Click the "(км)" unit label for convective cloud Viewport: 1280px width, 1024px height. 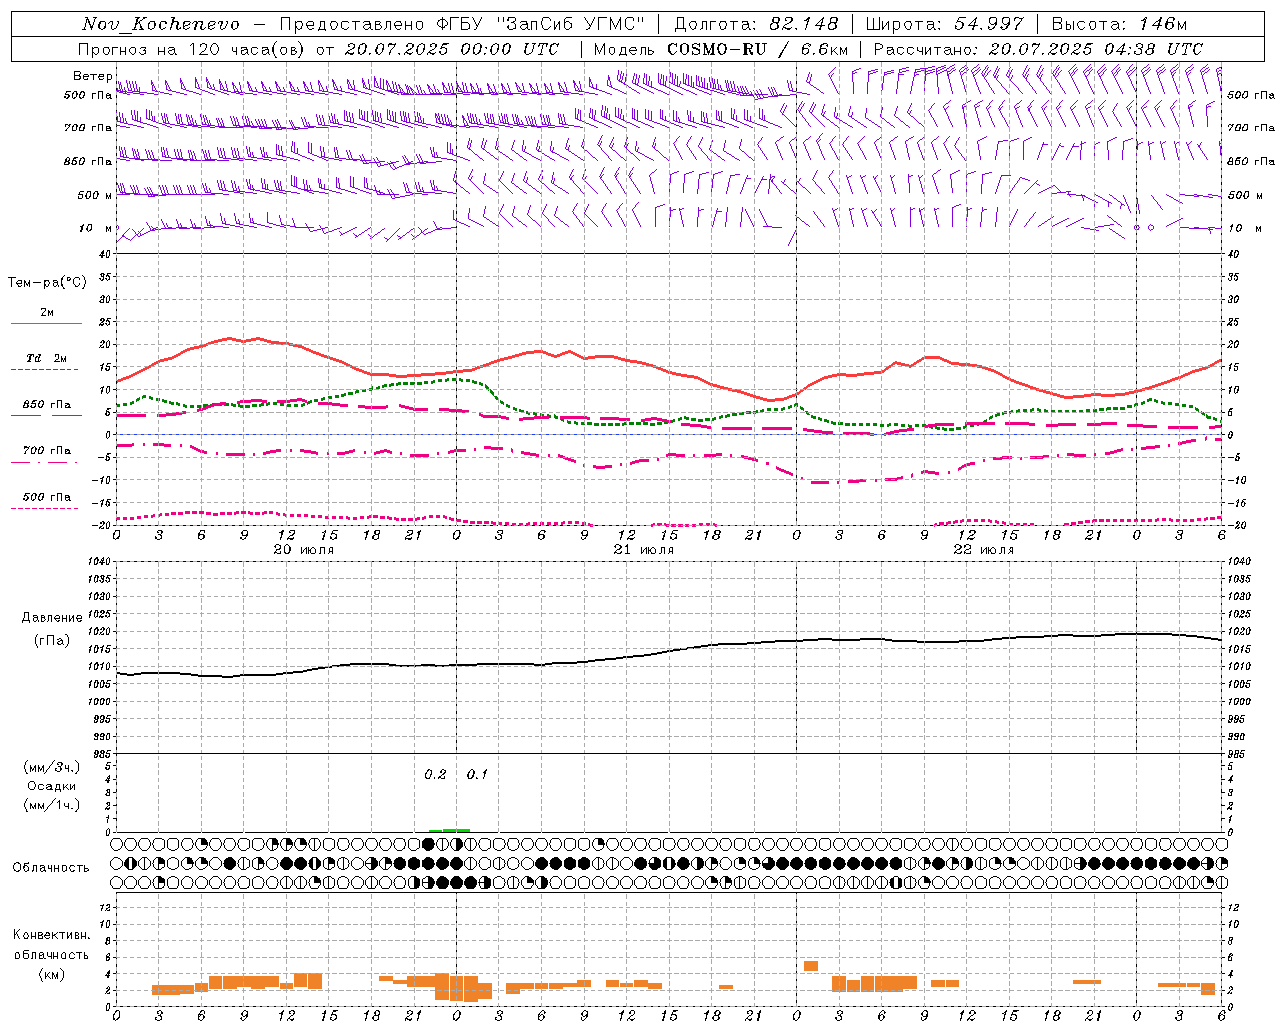52,974
